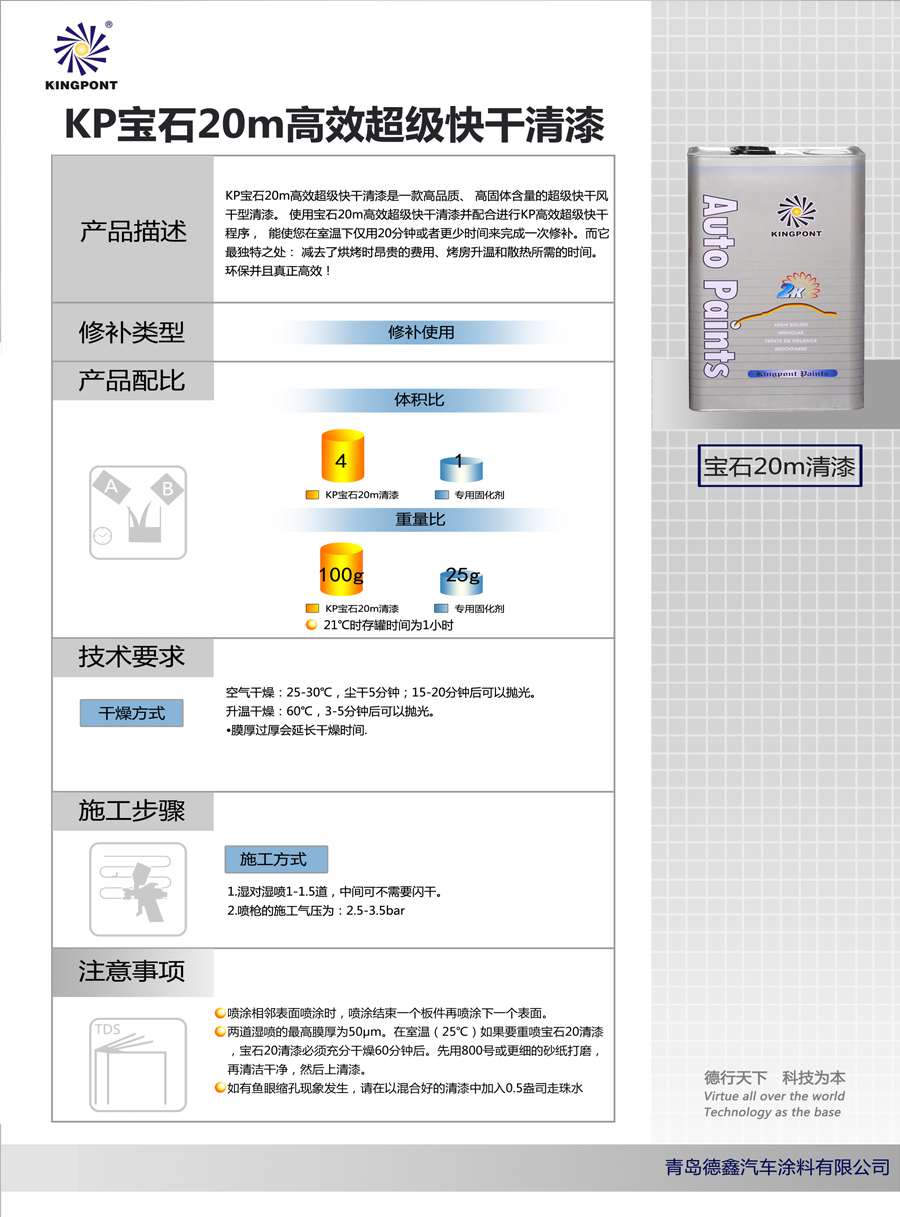Click the blue cylinder labeled 1
Screen dimensions: 900x1217
click(460, 467)
